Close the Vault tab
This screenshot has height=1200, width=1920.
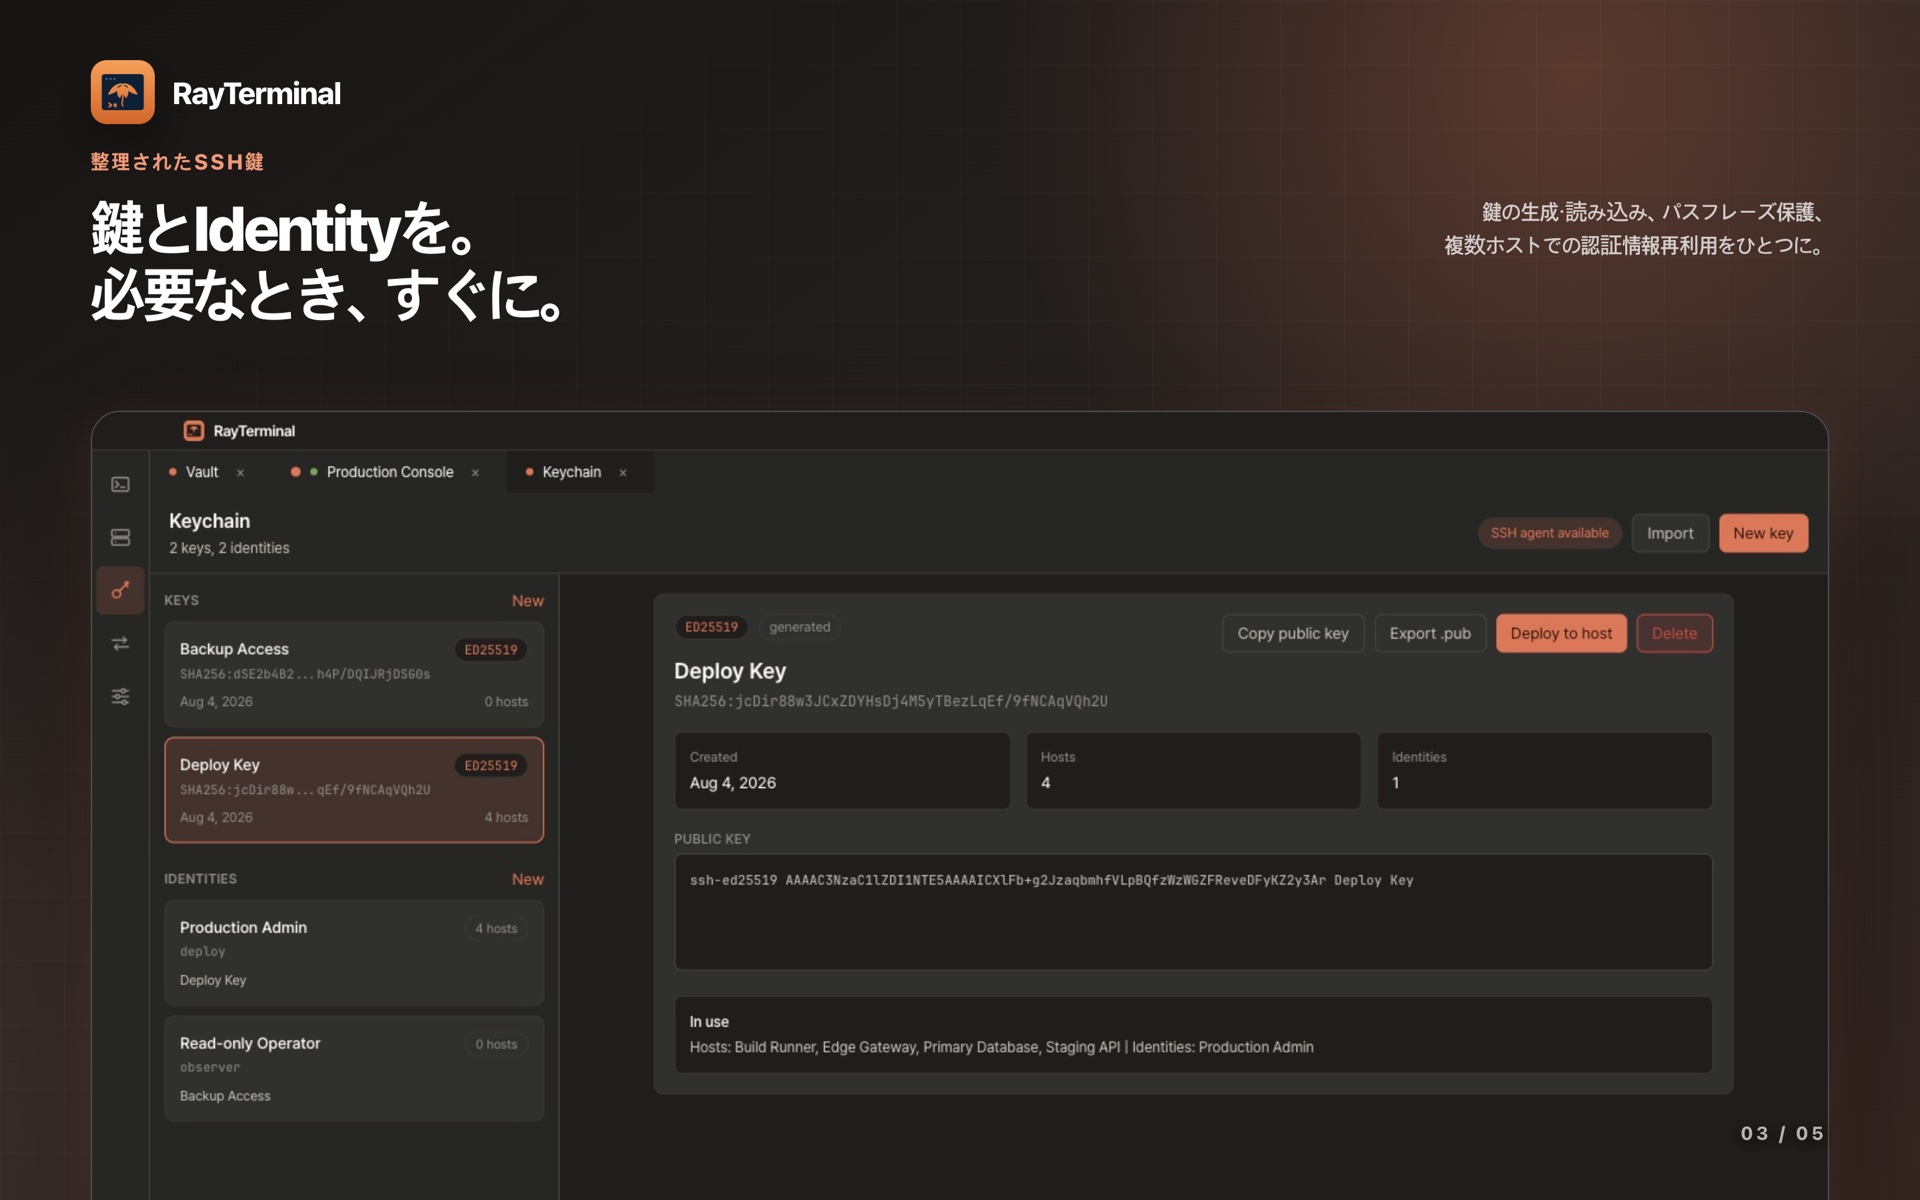pos(240,473)
